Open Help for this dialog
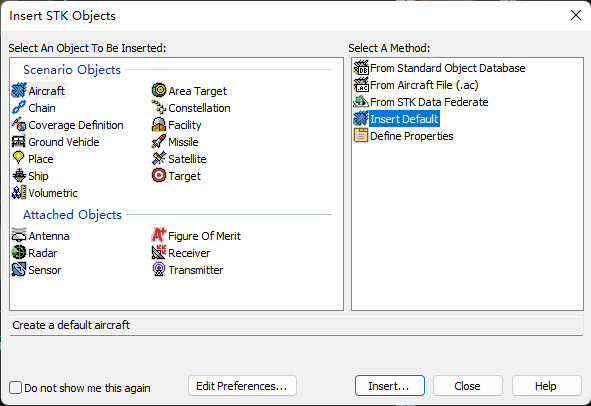 tap(546, 386)
